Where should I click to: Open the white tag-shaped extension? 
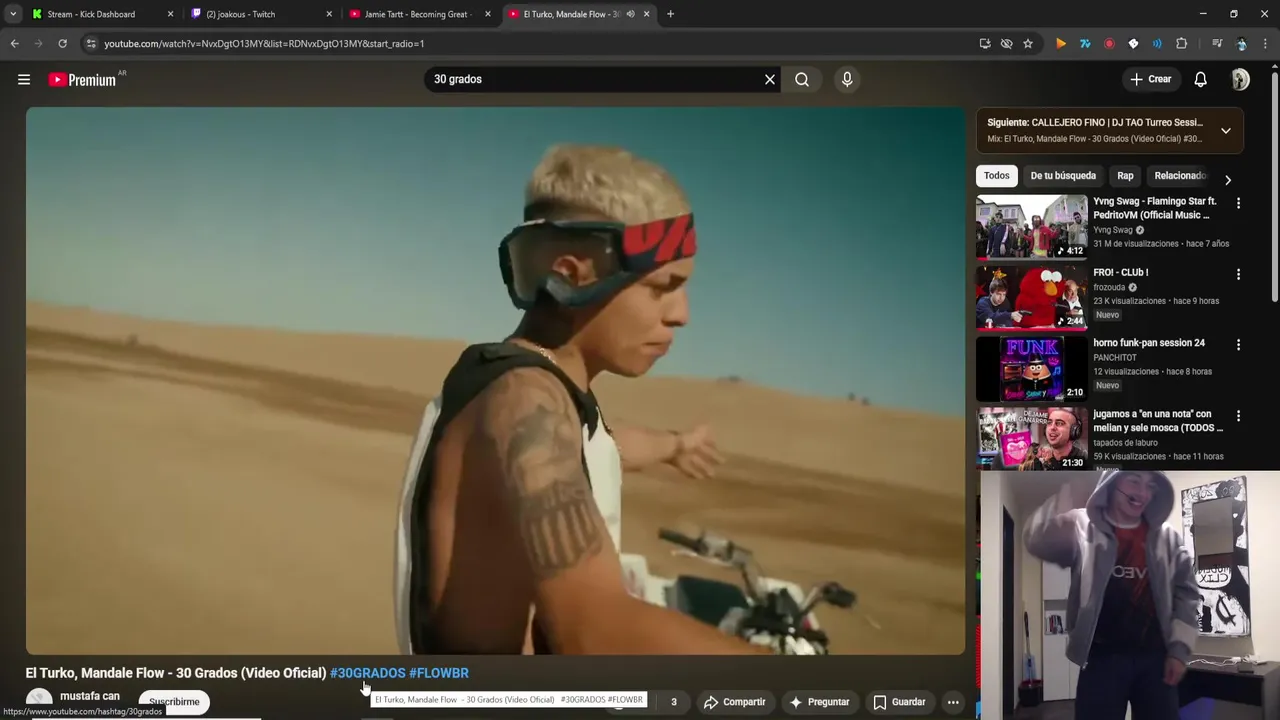click(x=1133, y=43)
